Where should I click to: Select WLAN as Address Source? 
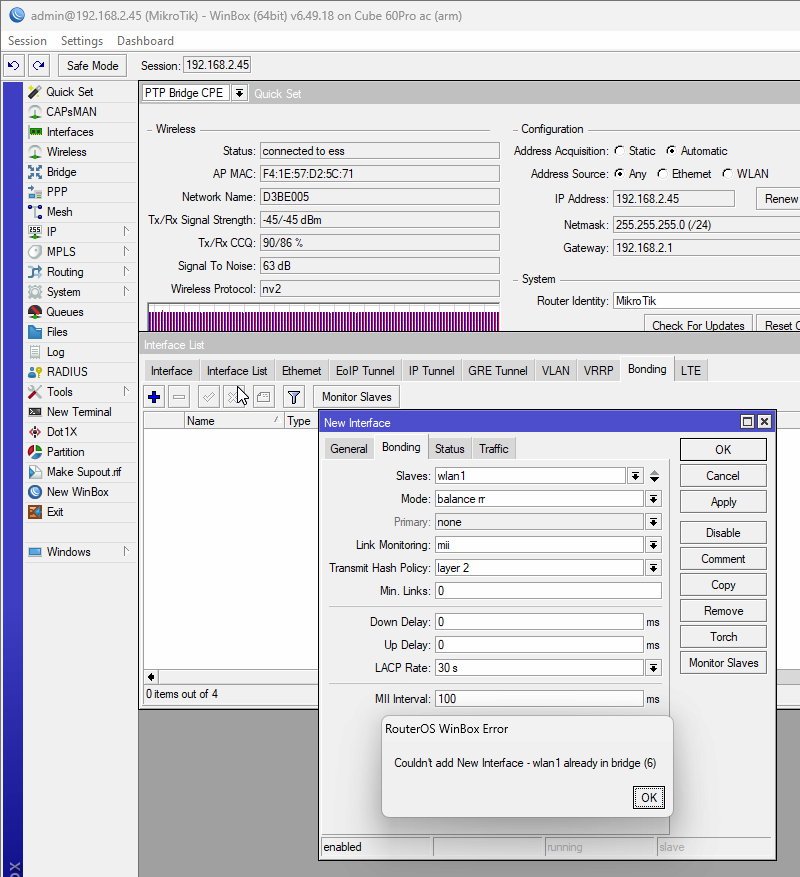tap(727, 174)
